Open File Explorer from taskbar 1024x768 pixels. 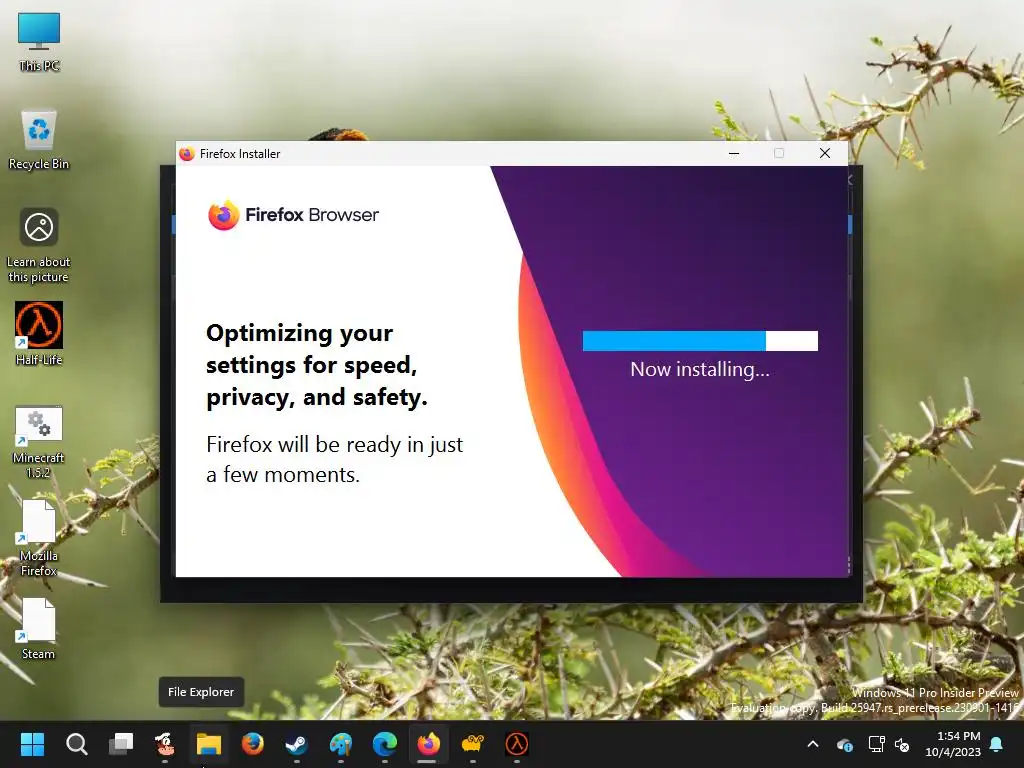click(209, 743)
